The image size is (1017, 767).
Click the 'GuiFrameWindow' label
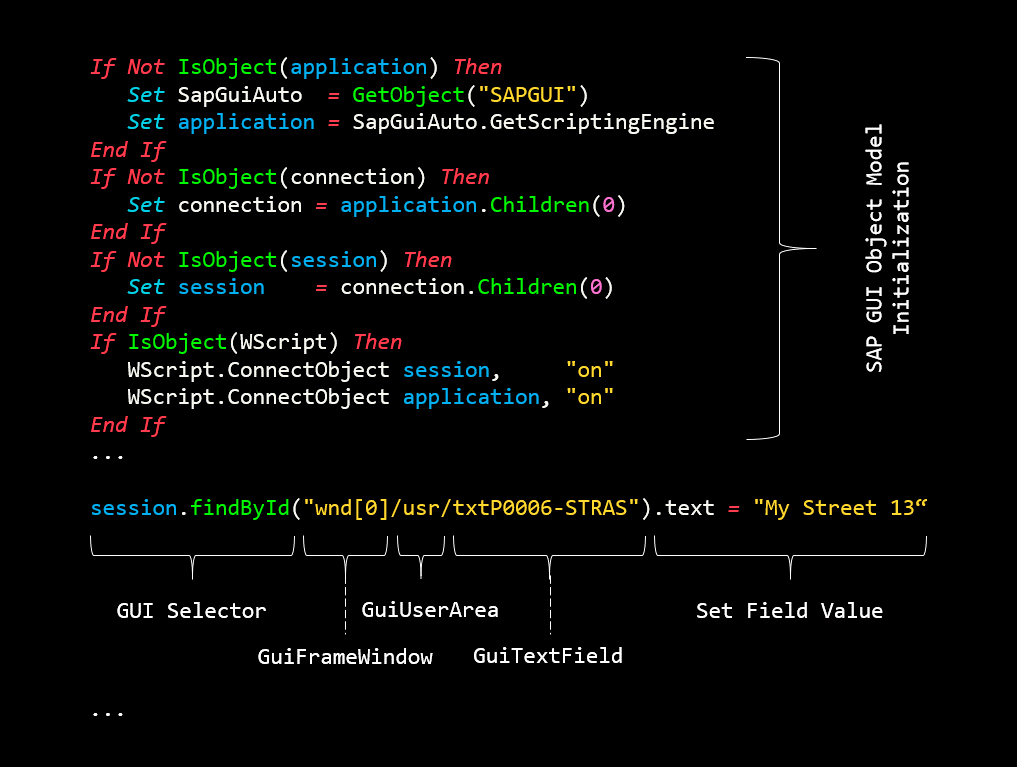pyautogui.click(x=345, y=657)
